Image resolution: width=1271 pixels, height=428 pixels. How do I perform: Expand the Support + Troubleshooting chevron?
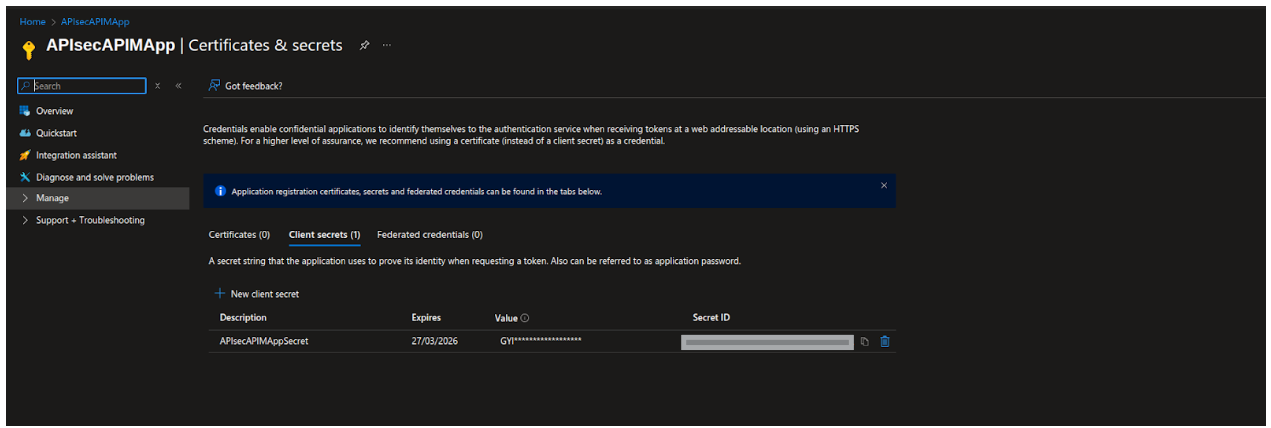point(25,220)
